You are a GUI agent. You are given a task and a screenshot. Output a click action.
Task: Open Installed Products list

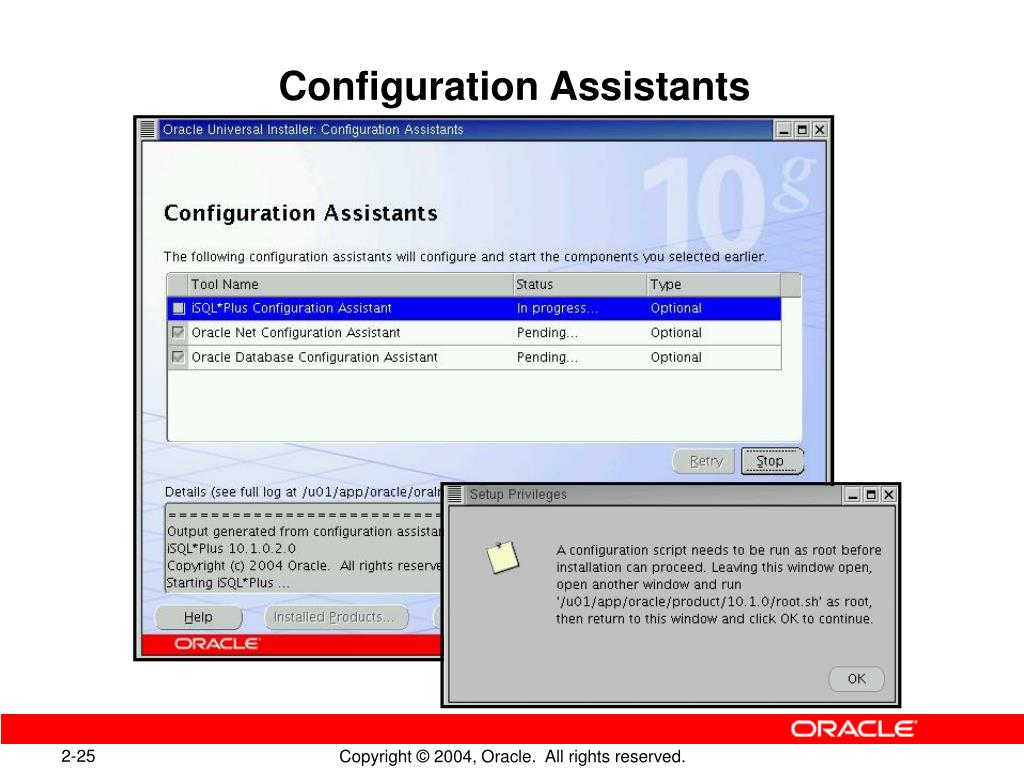336,617
